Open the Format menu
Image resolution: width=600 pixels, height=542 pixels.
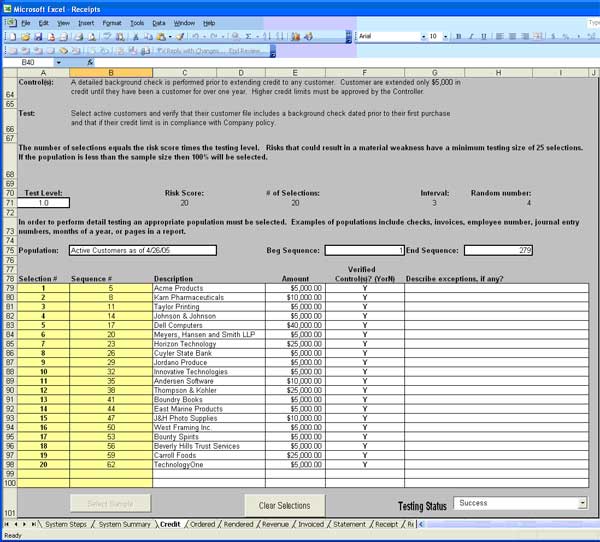[x=112, y=23]
